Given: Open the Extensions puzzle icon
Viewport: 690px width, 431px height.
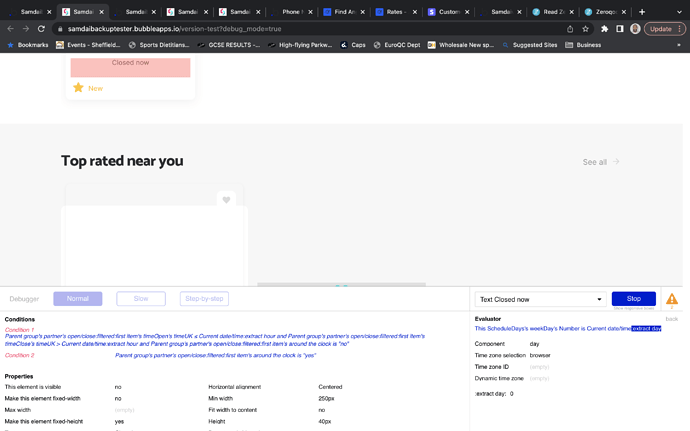Looking at the screenshot, I should pos(604,29).
